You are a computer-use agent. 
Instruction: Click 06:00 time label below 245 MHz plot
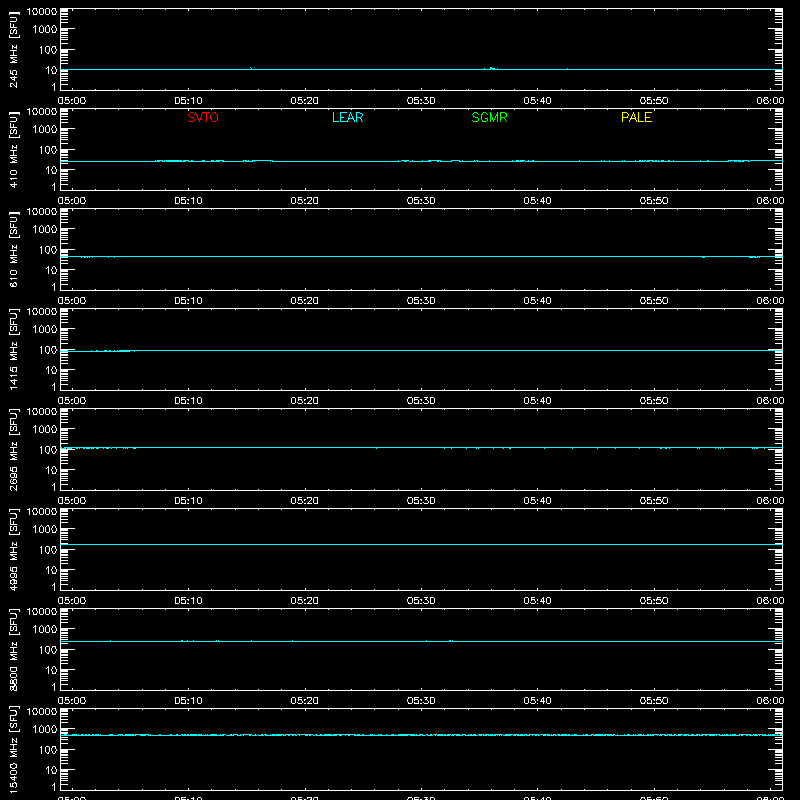pyautogui.click(x=770, y=101)
